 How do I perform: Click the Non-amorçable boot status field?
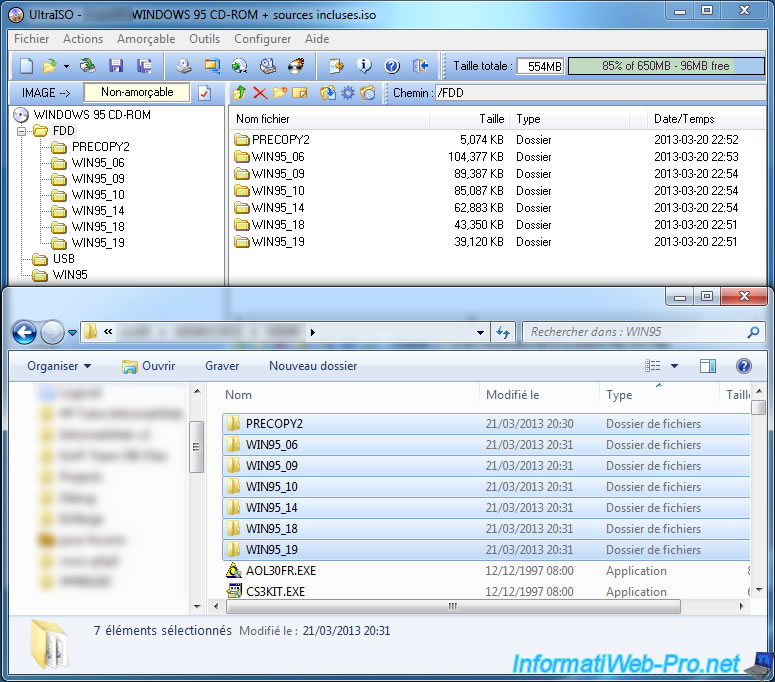pos(137,92)
